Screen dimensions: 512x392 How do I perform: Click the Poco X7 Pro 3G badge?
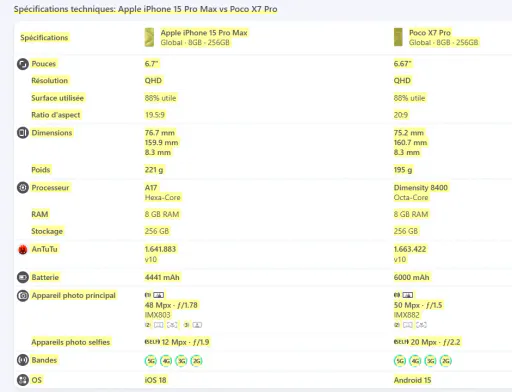[x=430, y=361]
